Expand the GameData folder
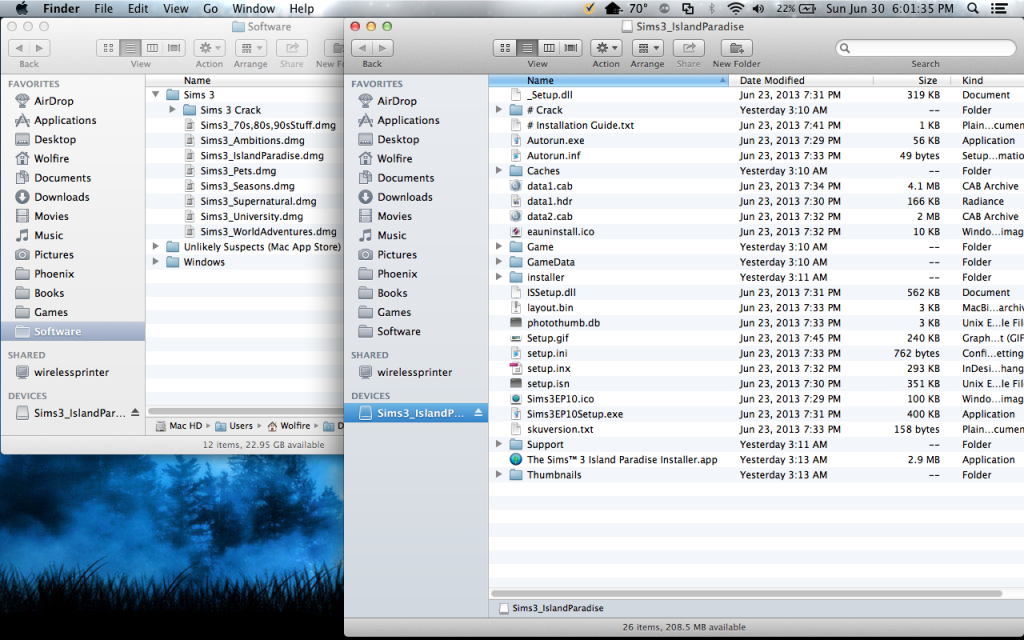The height and width of the screenshot is (640, 1024). tap(499, 262)
